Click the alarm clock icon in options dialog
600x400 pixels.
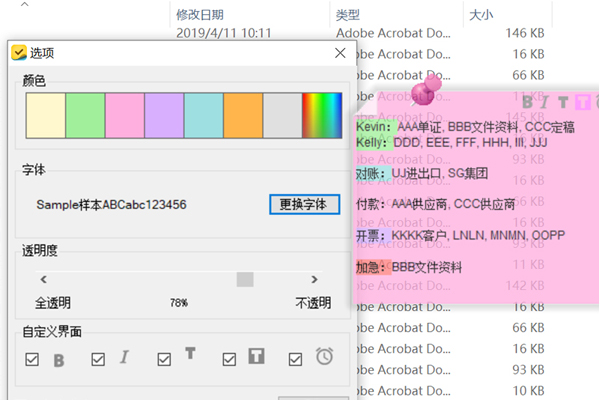[x=324, y=356]
